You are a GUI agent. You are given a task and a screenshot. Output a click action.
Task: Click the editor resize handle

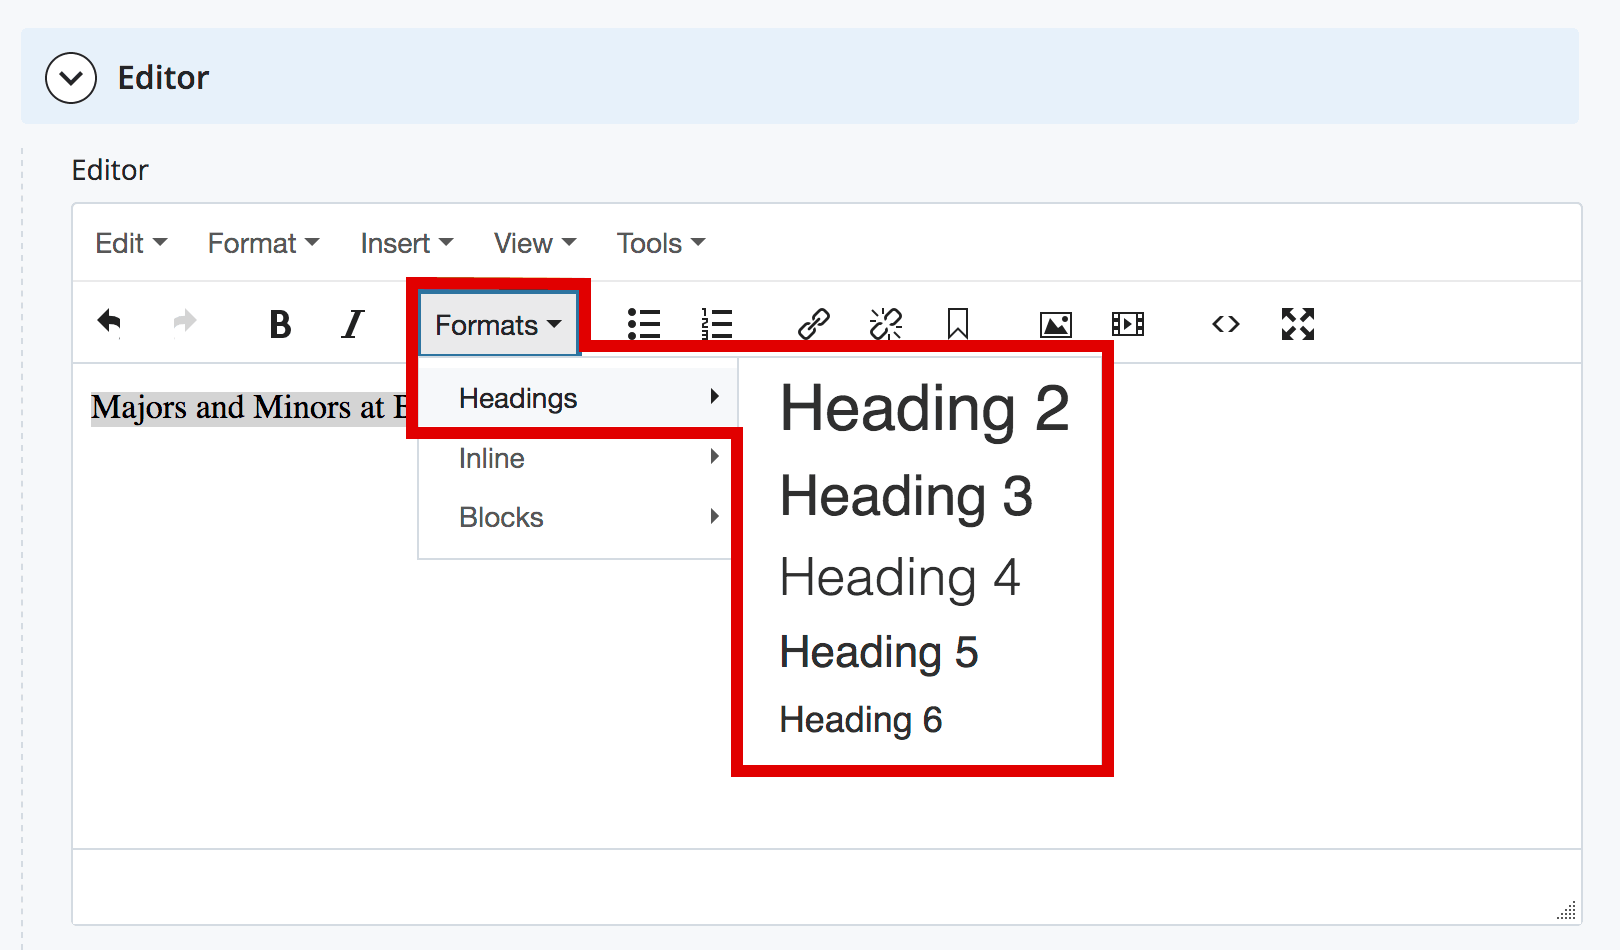(x=1567, y=910)
